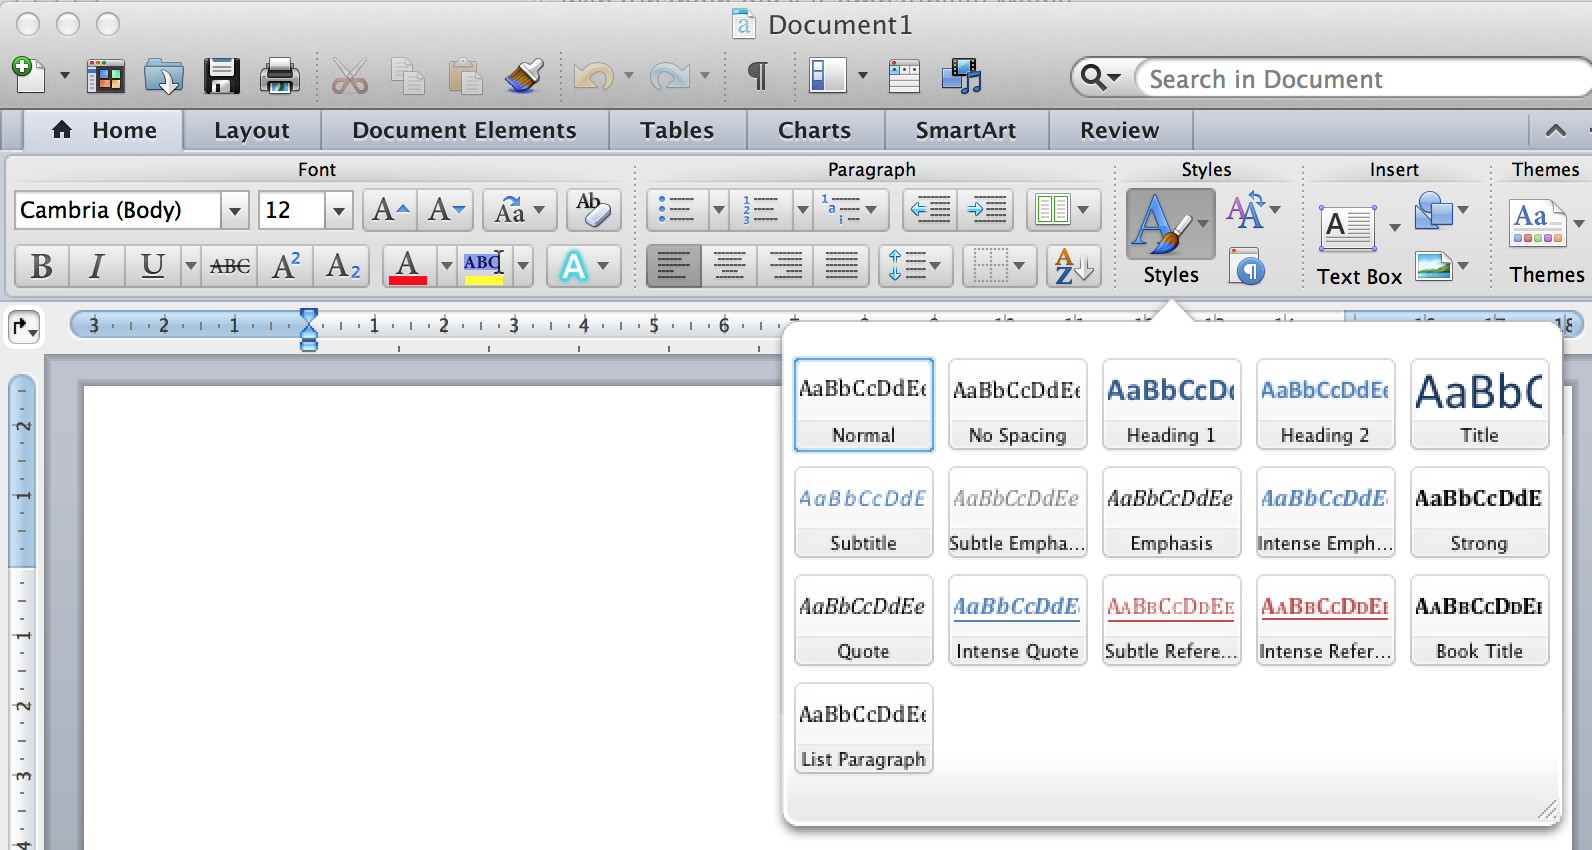Switch to the Layout tab
Image resolution: width=1592 pixels, height=850 pixels.
(252, 130)
